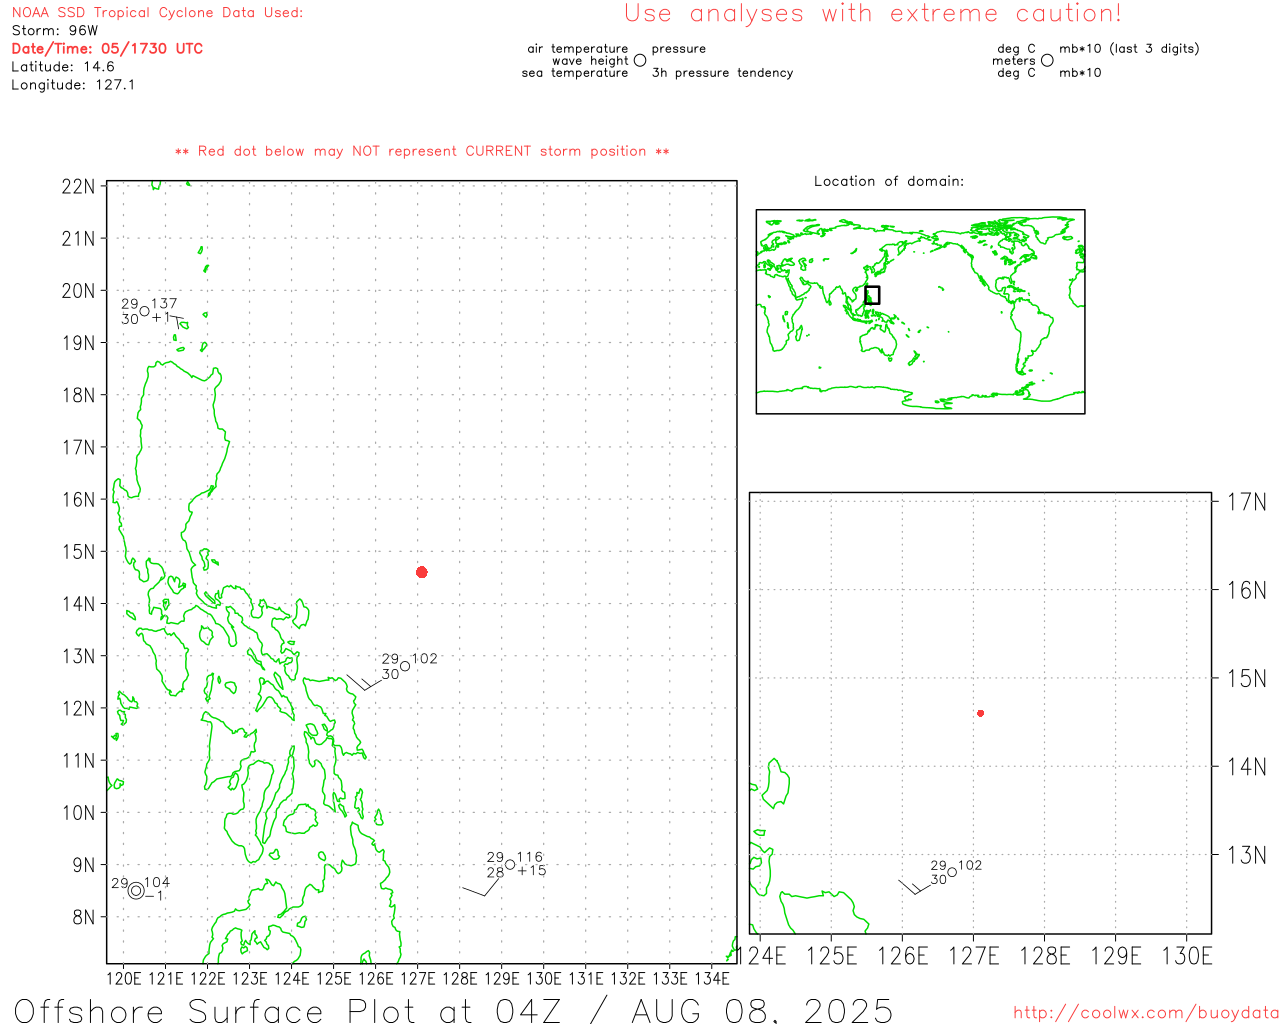Click the 'sea temperature' legend label

click(575, 73)
